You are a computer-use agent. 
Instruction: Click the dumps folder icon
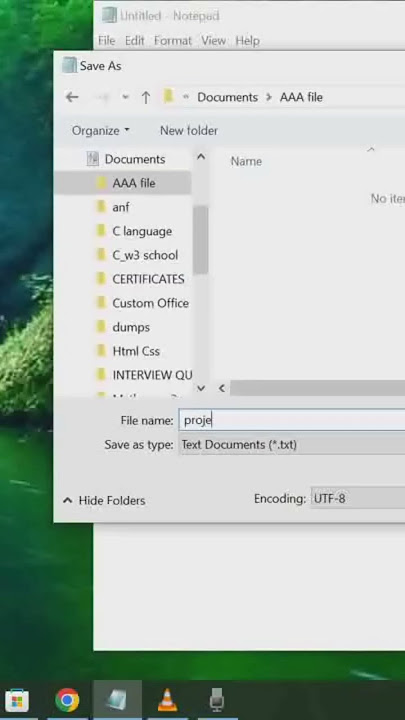point(101,326)
